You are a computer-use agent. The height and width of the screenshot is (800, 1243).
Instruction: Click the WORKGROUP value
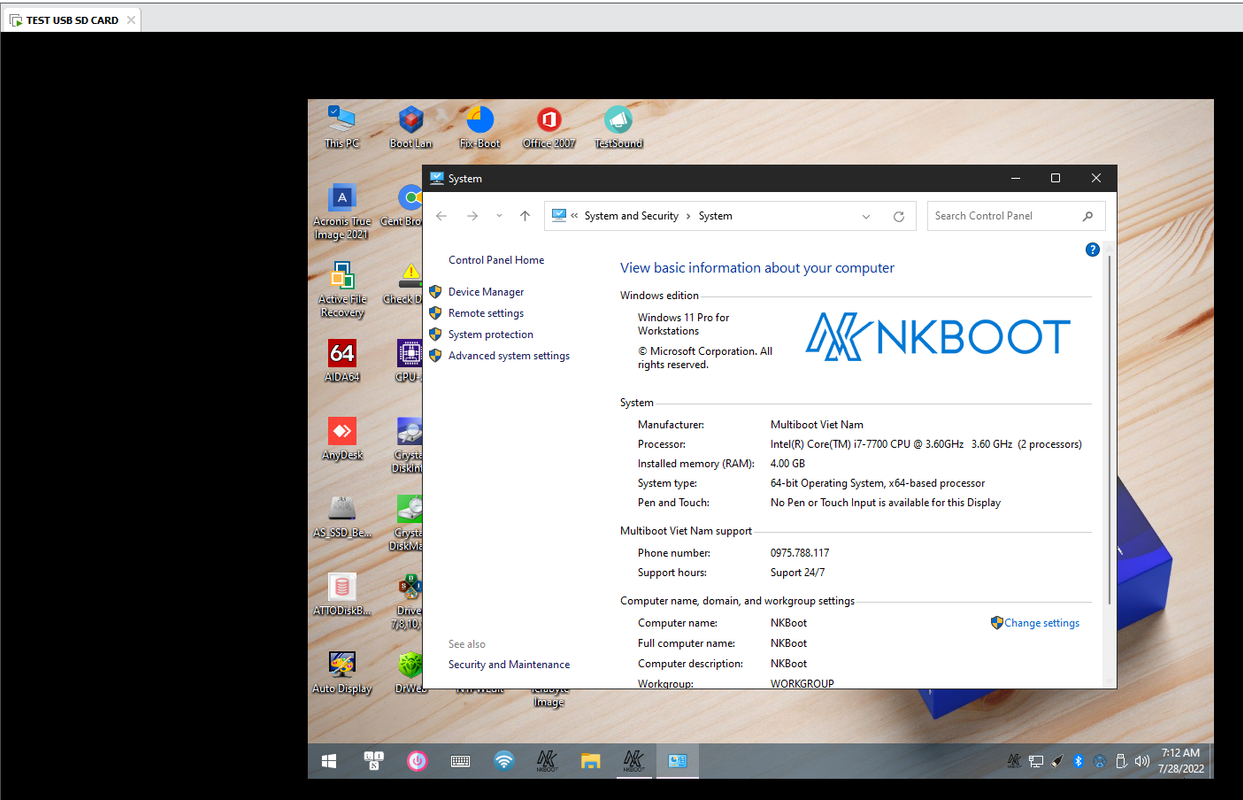point(802,684)
